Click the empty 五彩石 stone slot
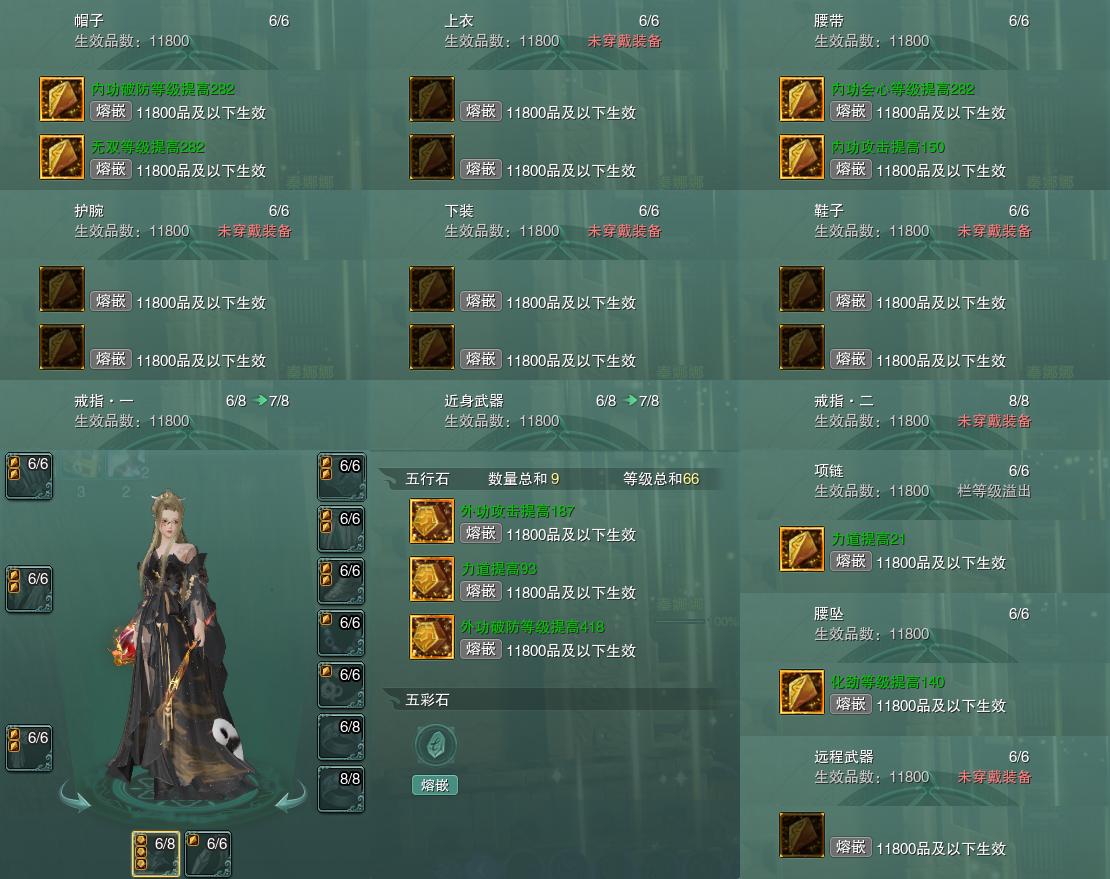 [x=435, y=745]
